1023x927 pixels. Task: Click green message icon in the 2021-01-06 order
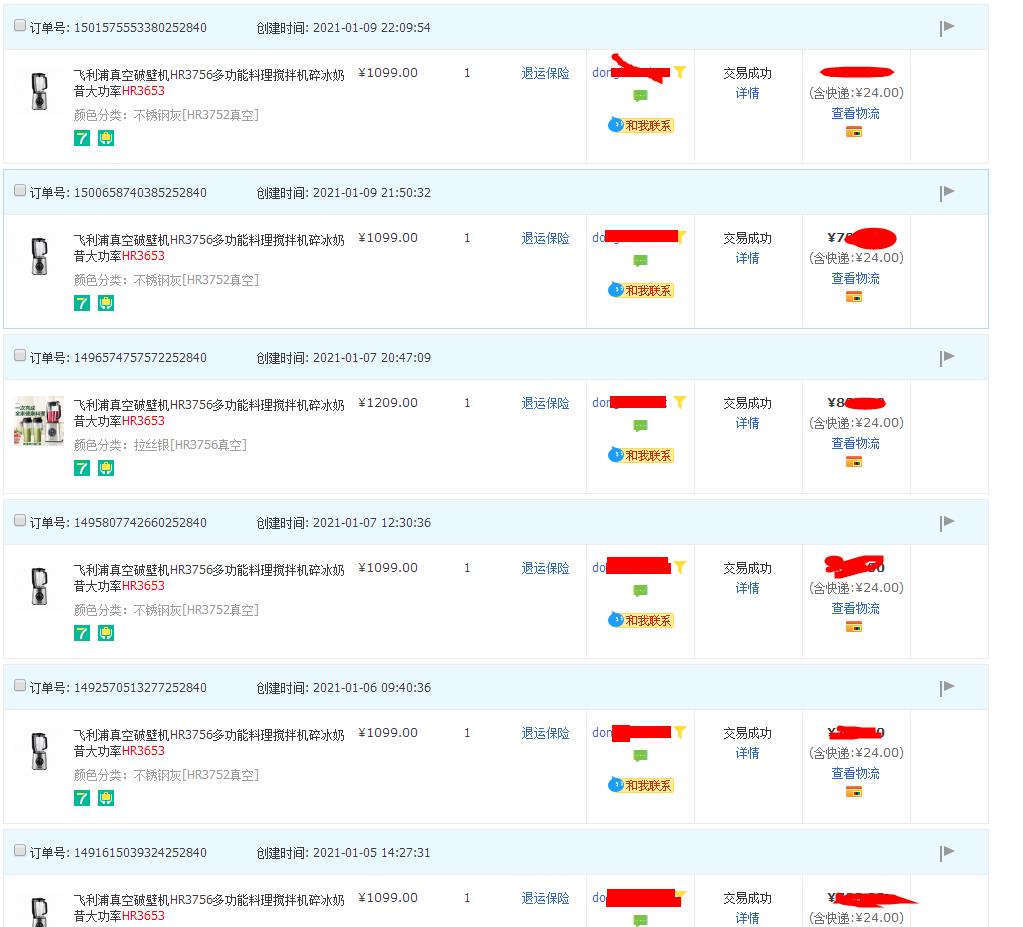pyautogui.click(x=640, y=756)
